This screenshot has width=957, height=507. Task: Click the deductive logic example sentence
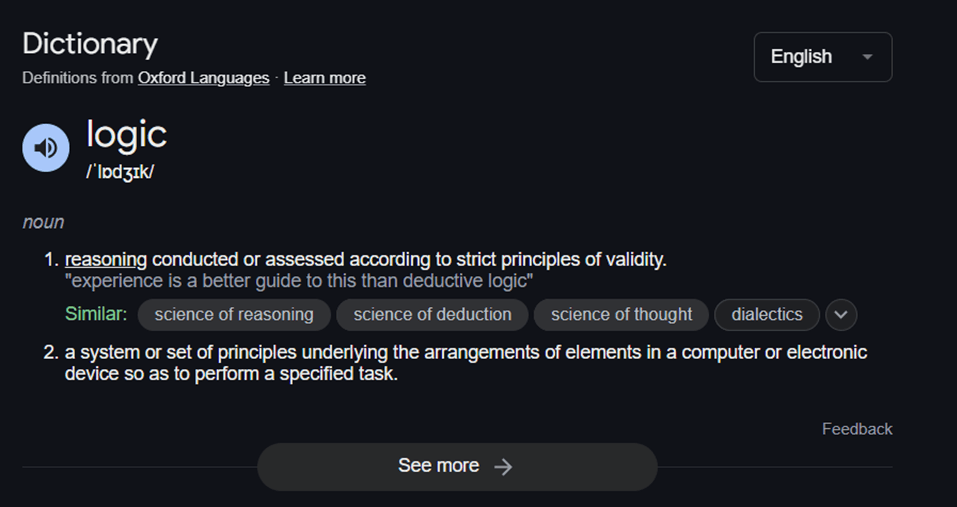tap(298, 281)
